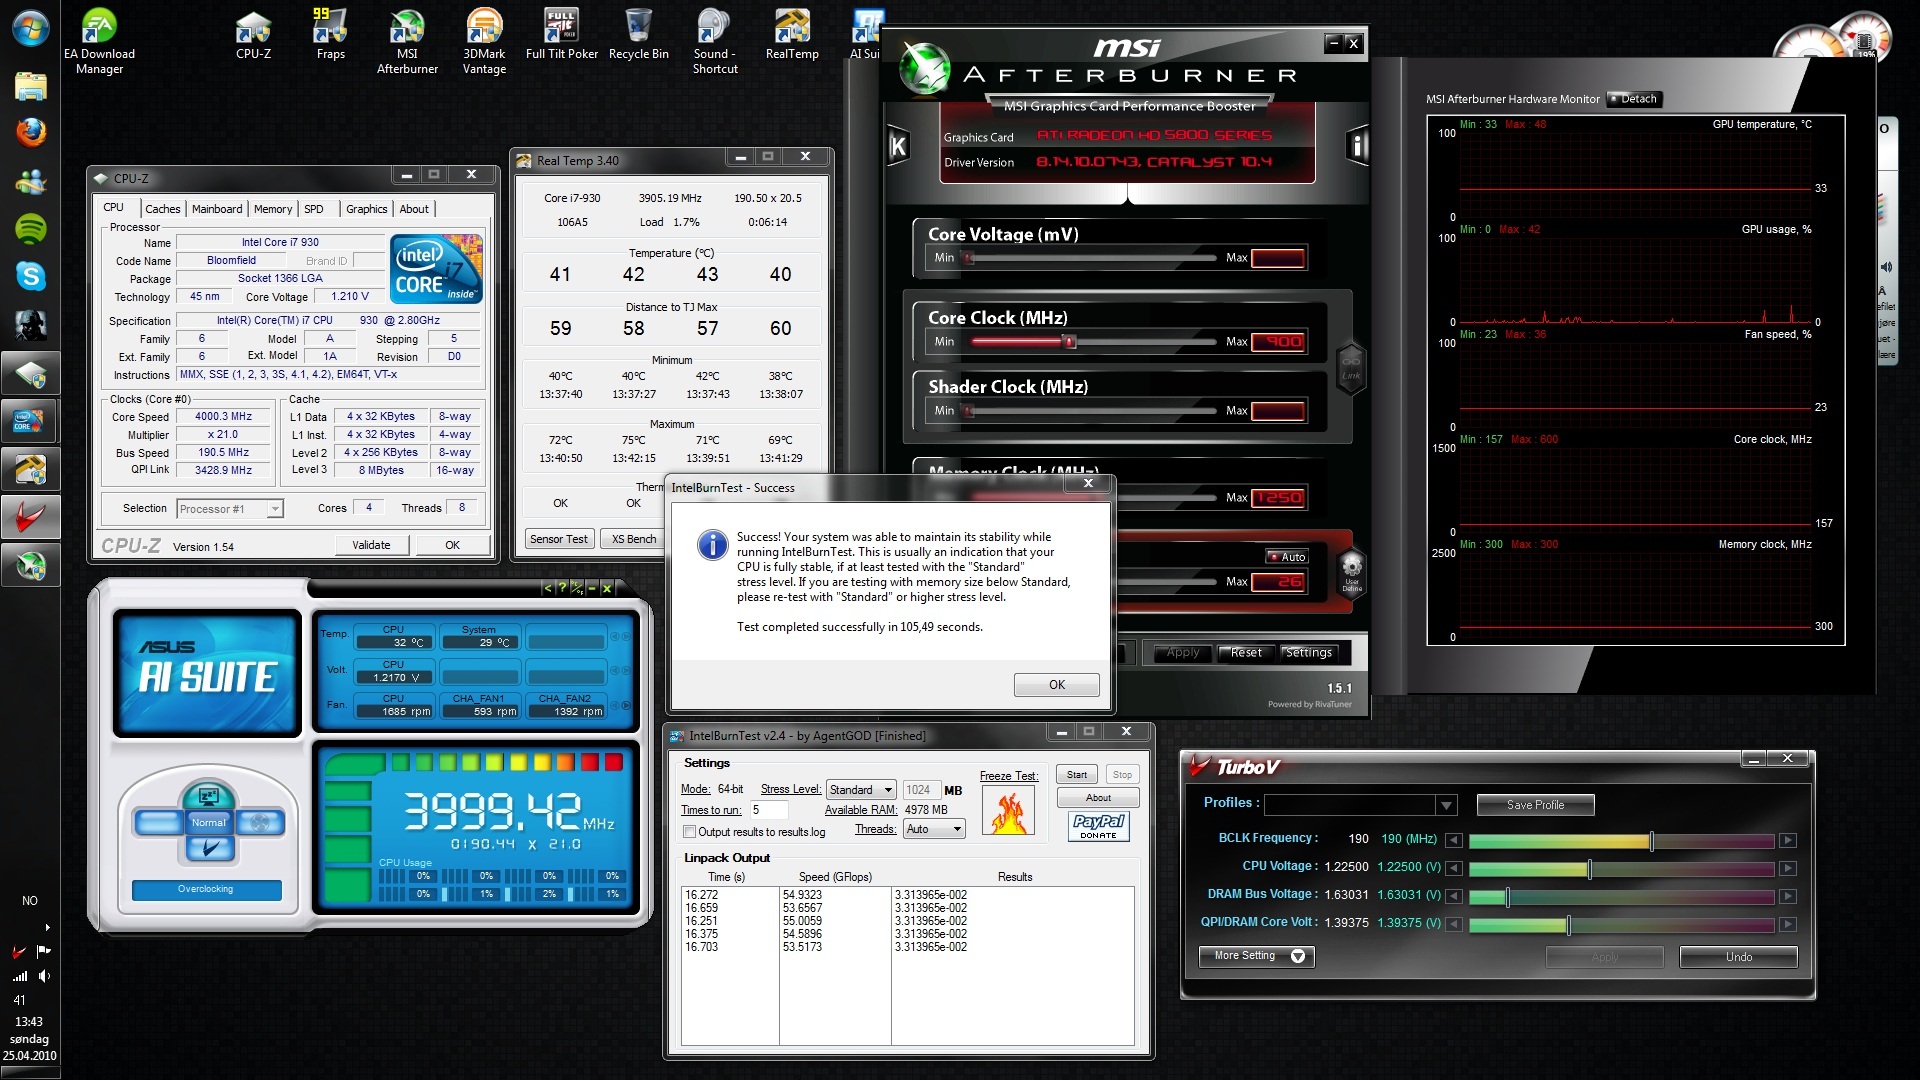Open the MSI Afterburner desktop shortcut
This screenshot has height=1081, width=1920.
(x=407, y=41)
